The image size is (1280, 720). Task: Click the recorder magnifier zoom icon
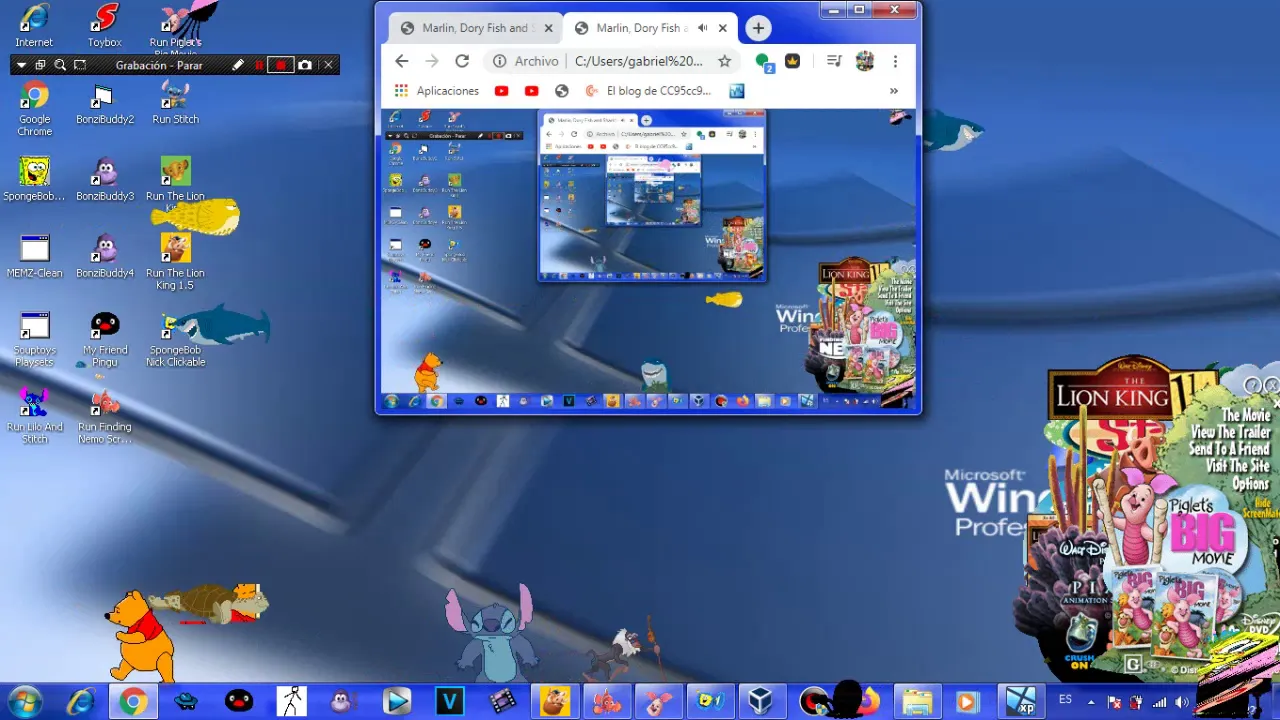pyautogui.click(x=60, y=65)
